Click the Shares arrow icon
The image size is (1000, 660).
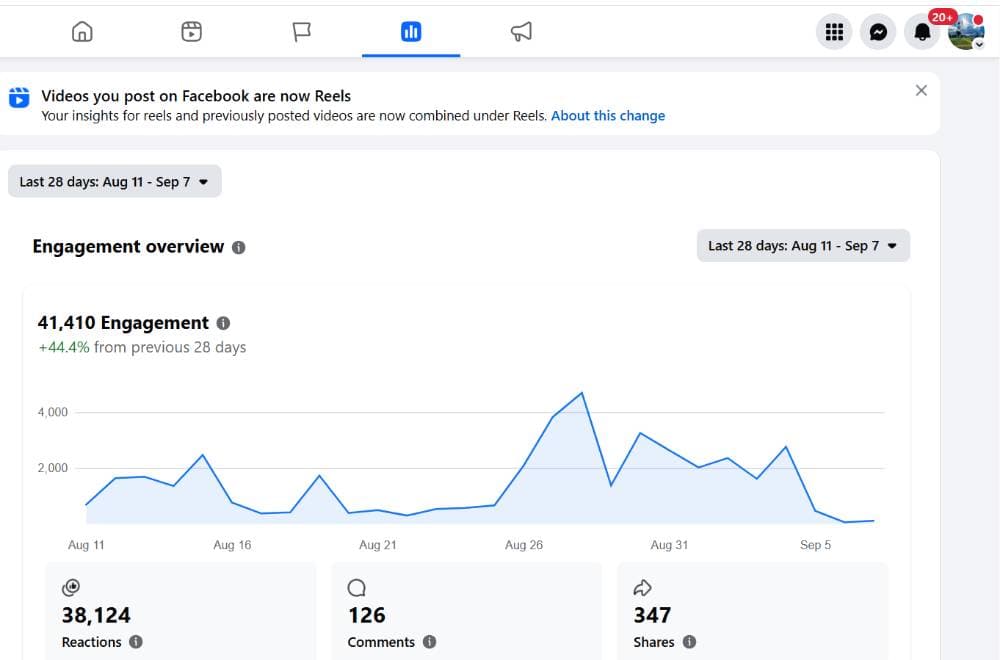(642, 587)
